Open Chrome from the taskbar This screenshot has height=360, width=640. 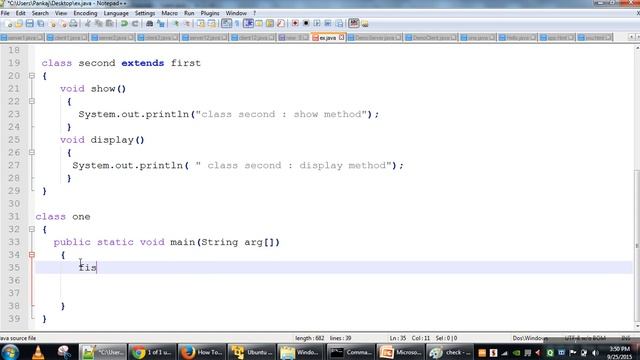coord(152,352)
